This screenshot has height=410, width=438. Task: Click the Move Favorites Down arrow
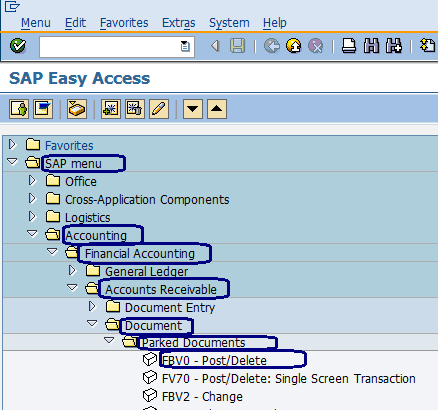coord(193,109)
